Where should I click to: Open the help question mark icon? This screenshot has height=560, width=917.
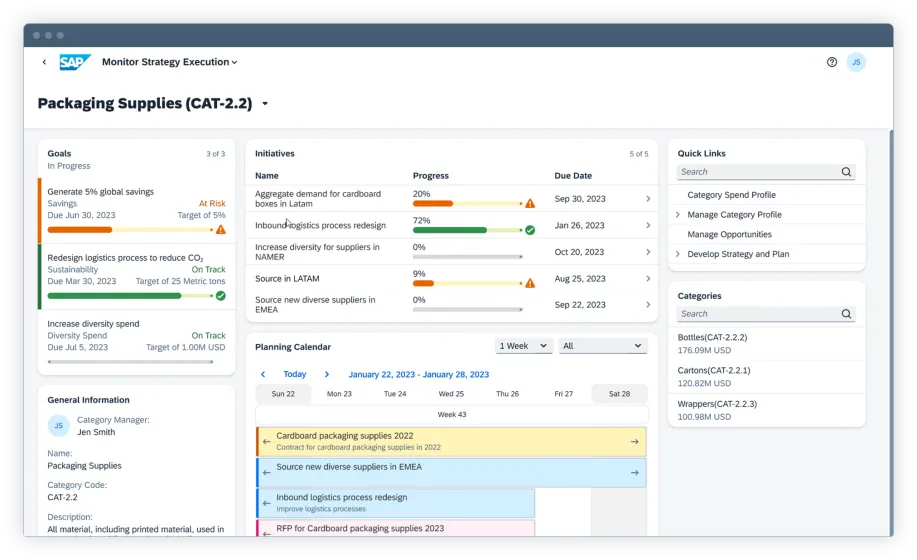point(832,62)
